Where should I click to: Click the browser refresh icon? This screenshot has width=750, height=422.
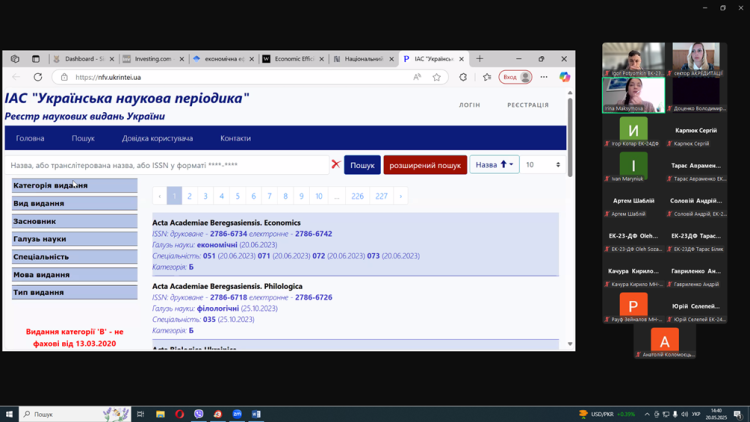[38, 77]
